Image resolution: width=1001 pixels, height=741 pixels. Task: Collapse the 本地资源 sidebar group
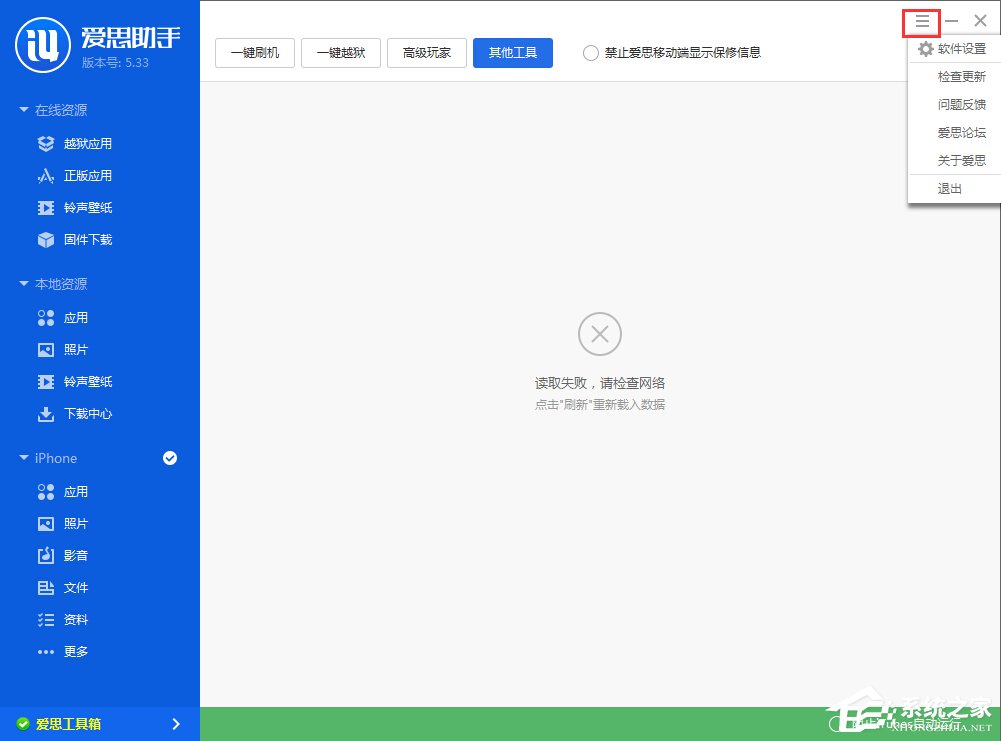(x=60, y=283)
